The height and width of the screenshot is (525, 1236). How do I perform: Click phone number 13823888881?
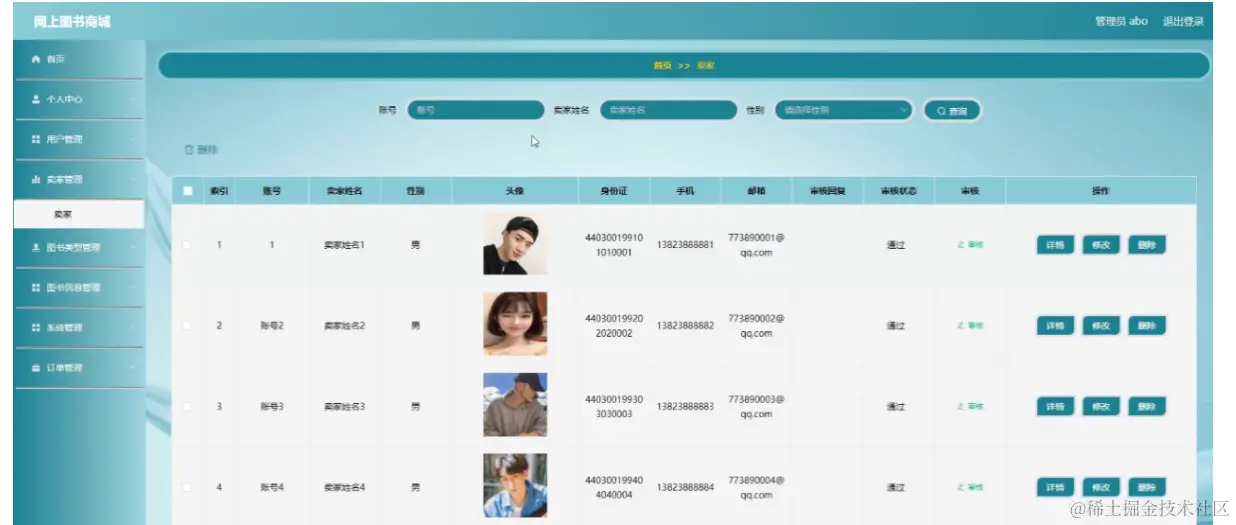(685, 245)
